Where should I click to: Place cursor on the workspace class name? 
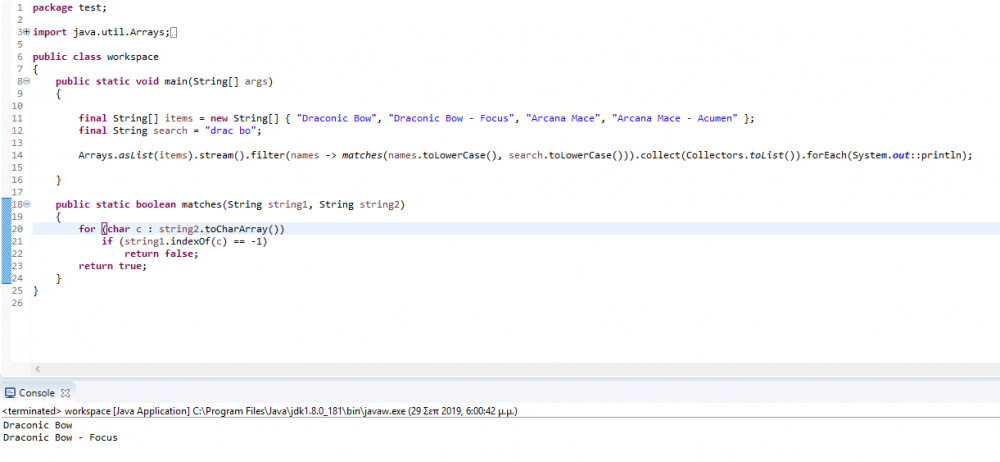coord(132,57)
